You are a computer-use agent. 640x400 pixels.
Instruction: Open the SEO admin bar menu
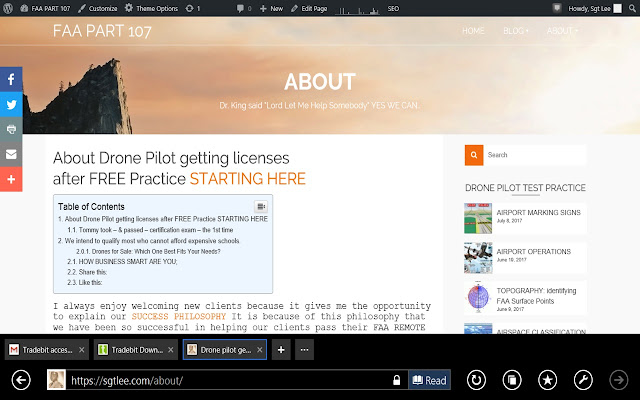[x=393, y=8]
